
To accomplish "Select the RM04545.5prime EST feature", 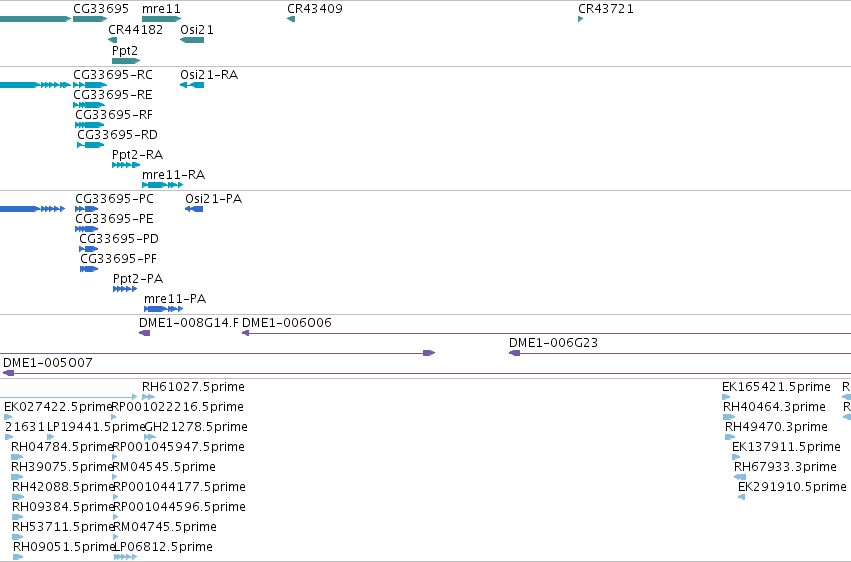I will (x=115, y=477).
